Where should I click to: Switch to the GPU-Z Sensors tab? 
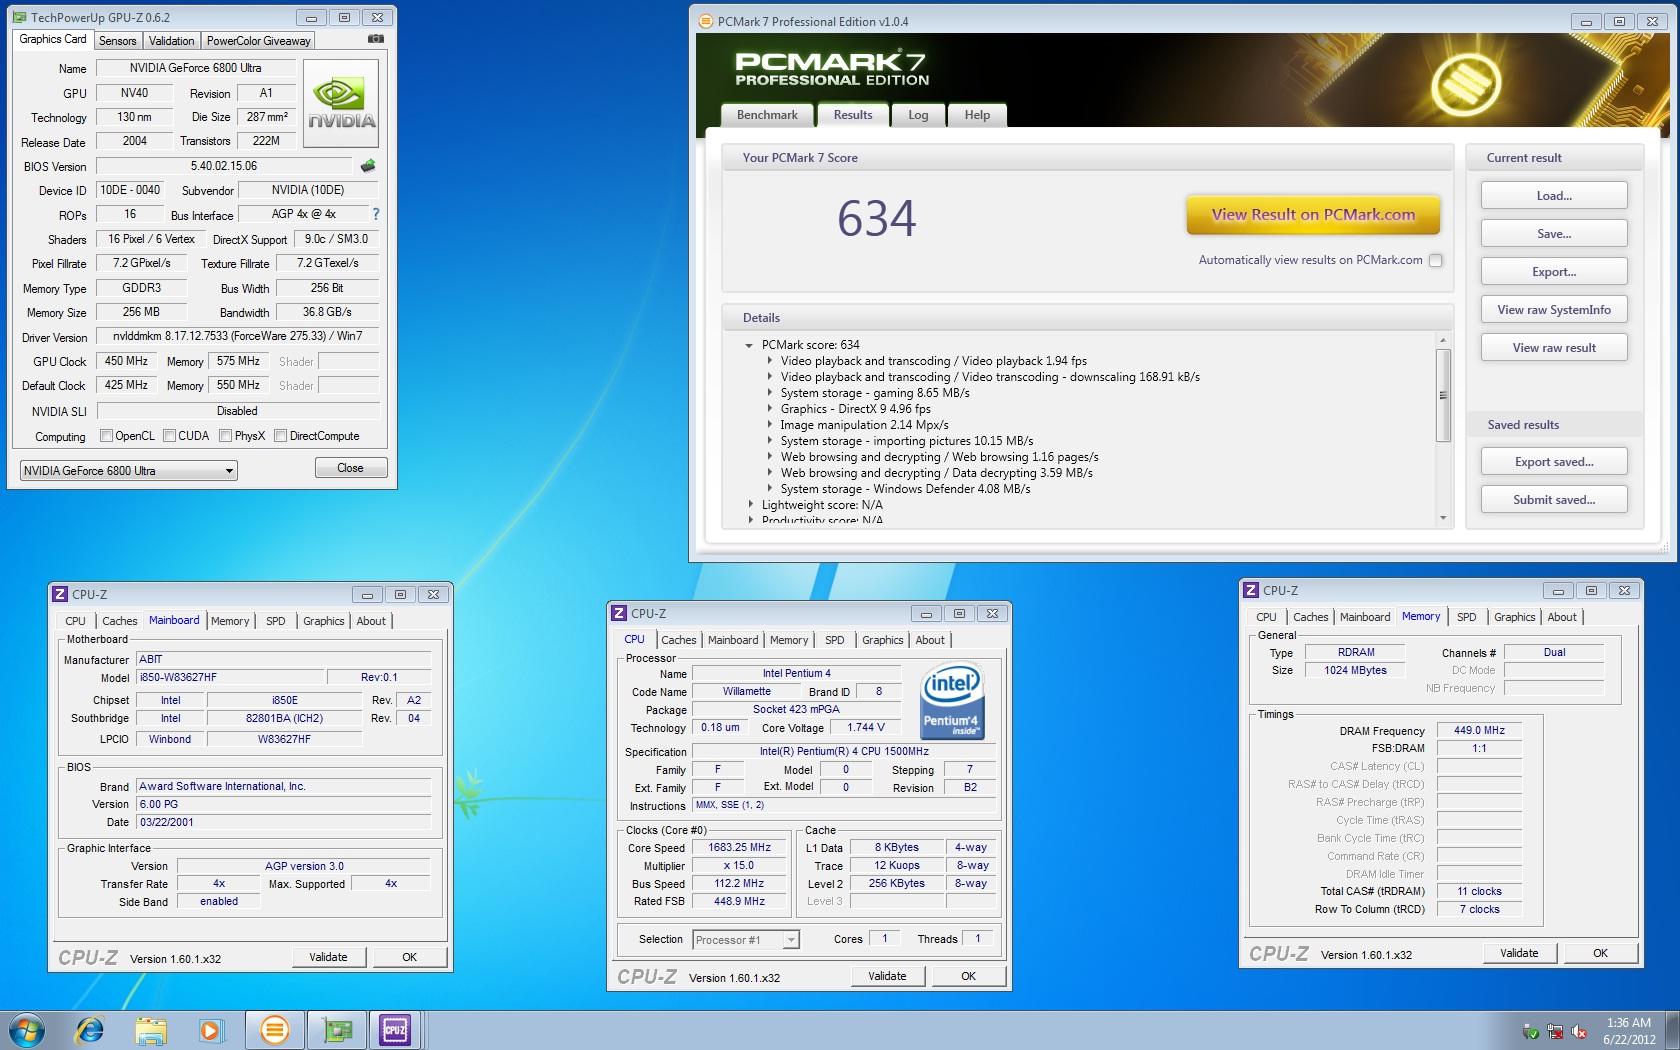[x=117, y=41]
